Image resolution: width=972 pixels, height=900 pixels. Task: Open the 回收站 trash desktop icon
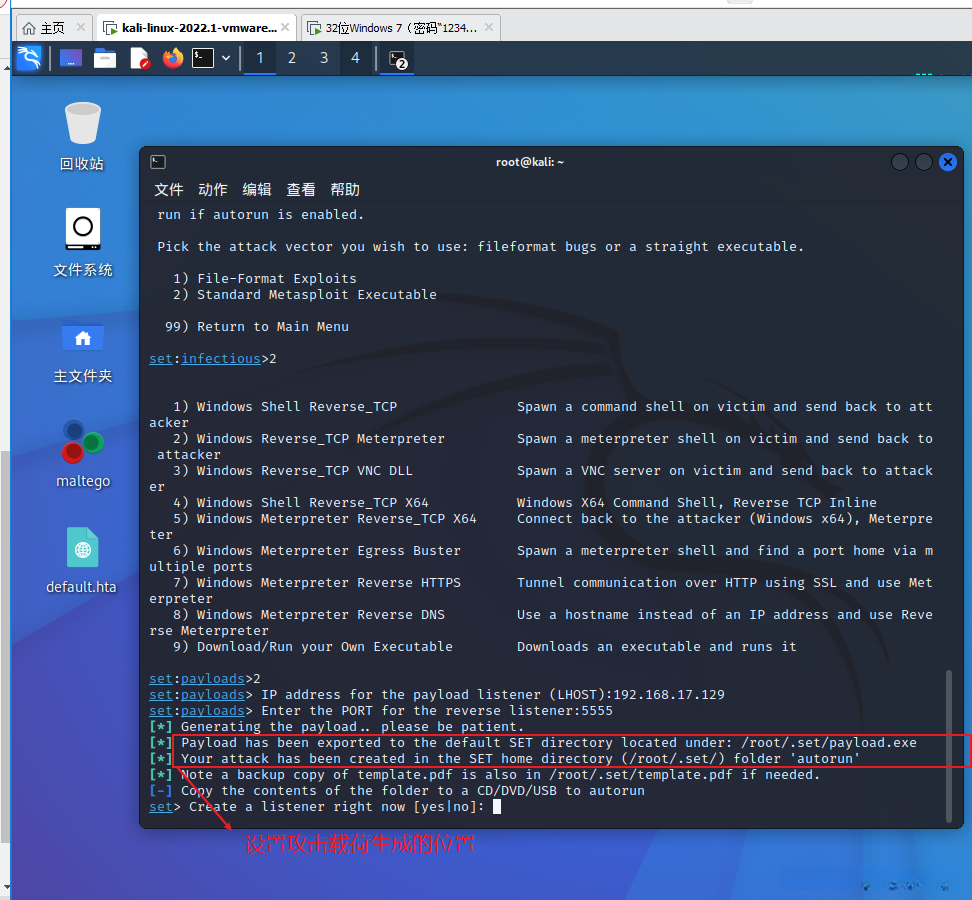pyautogui.click(x=82, y=136)
